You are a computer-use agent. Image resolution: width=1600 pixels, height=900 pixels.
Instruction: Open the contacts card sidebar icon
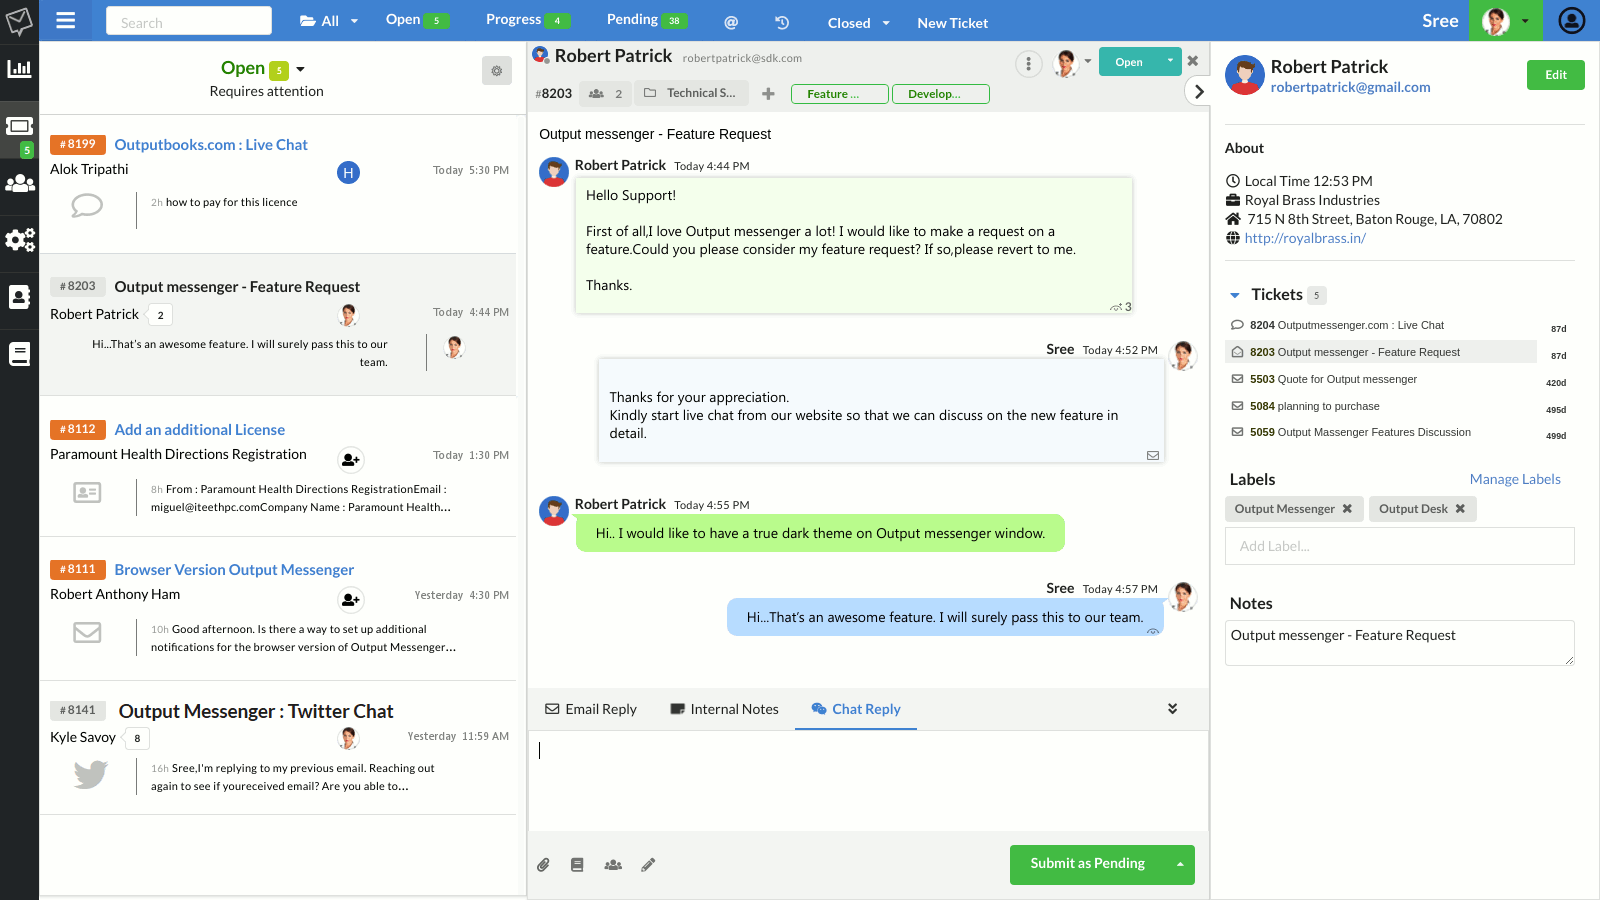point(19,297)
